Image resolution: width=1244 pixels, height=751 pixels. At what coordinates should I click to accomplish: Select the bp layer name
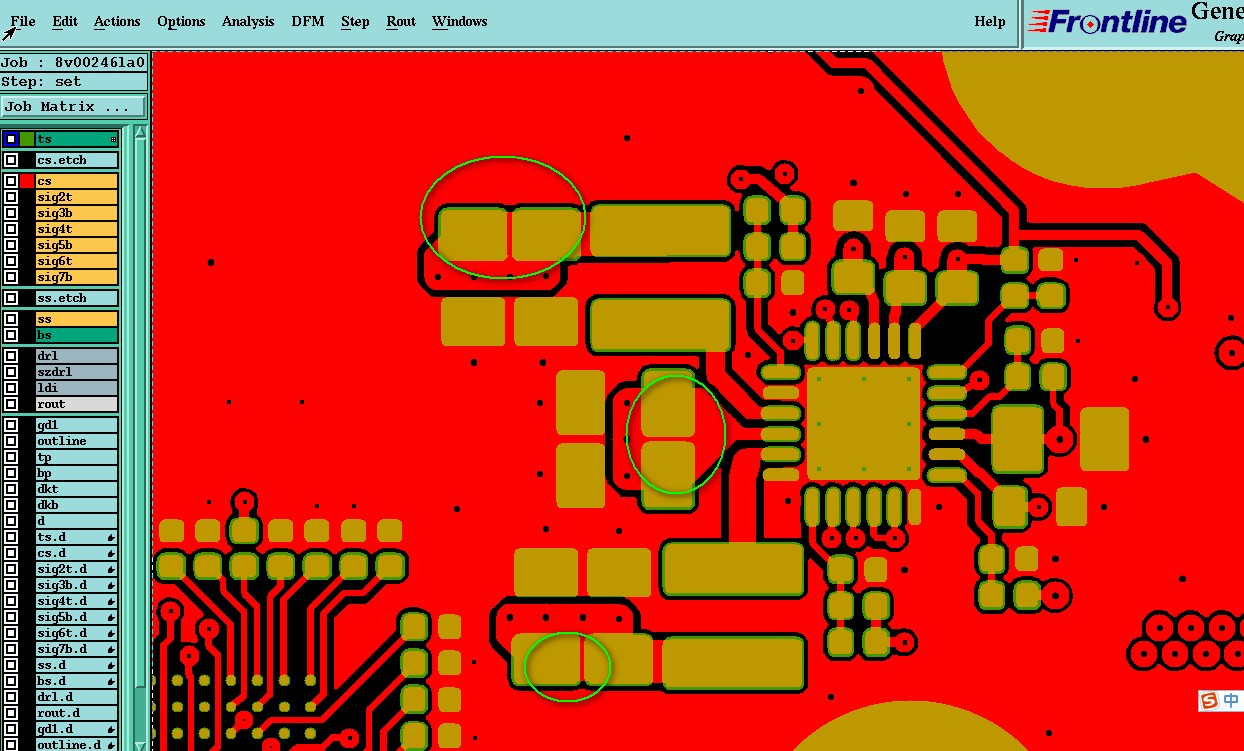(77, 473)
